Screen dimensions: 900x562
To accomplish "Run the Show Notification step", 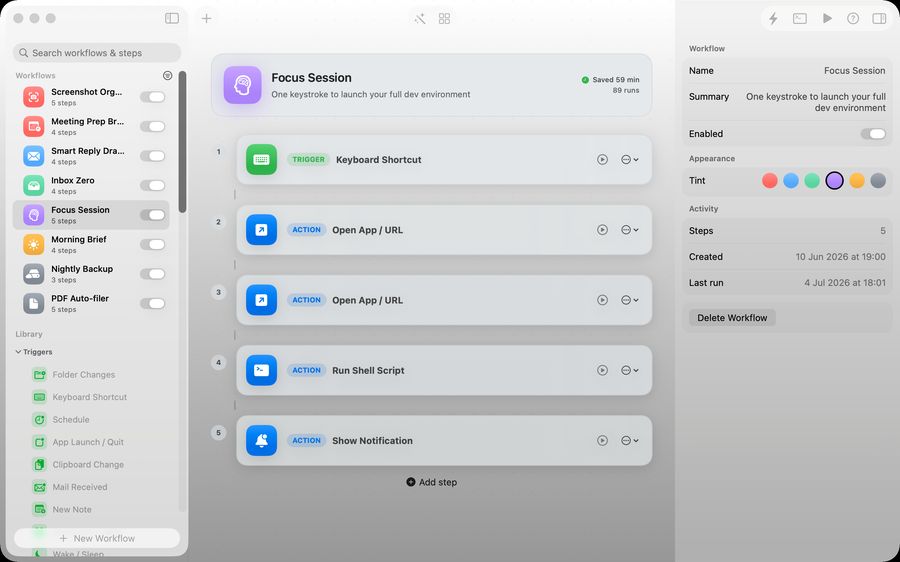I will click(602, 440).
